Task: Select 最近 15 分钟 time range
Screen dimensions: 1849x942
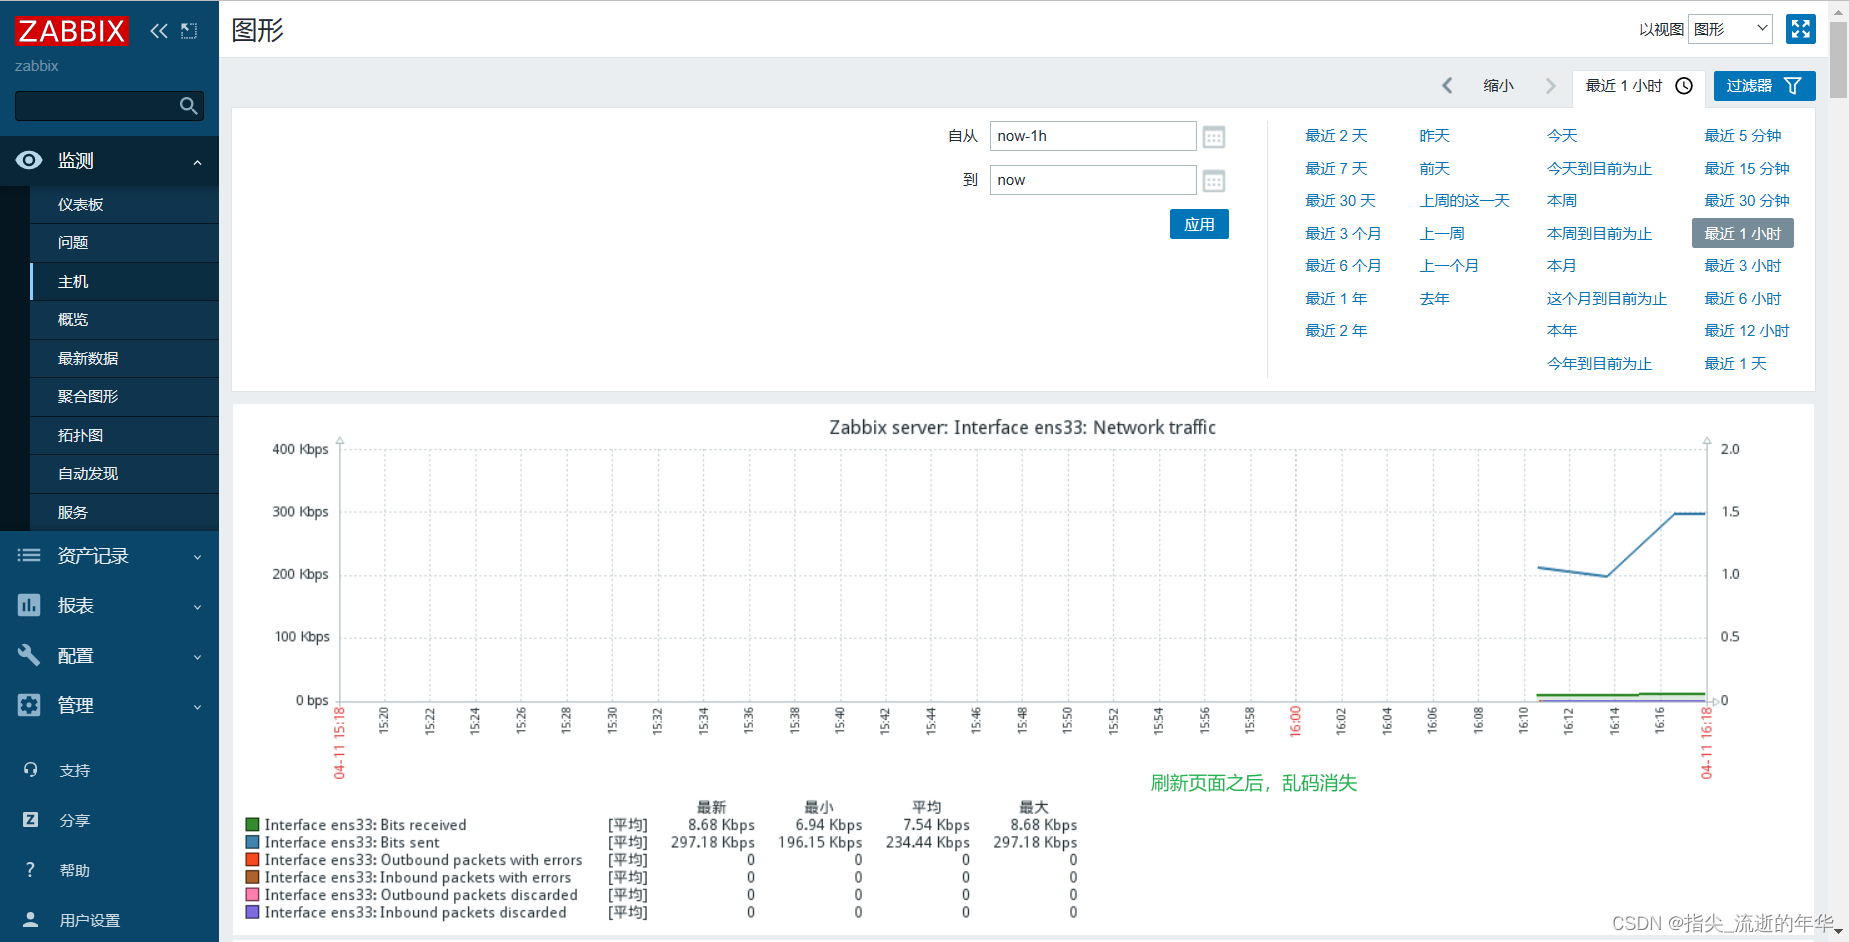Action: [1747, 169]
